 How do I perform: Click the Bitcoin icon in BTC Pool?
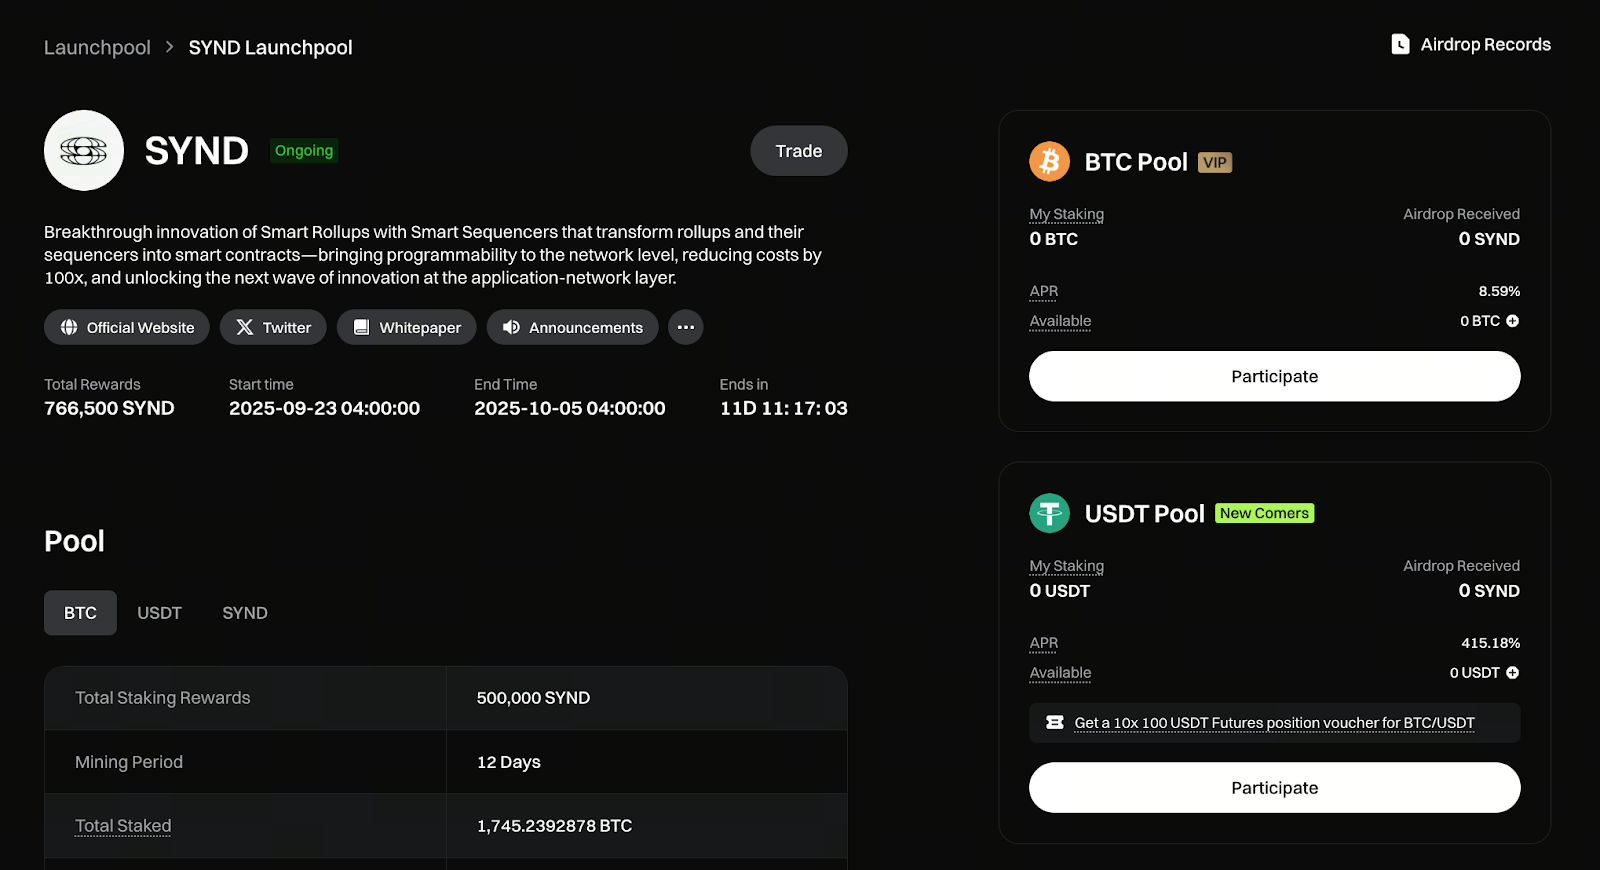pos(1049,161)
